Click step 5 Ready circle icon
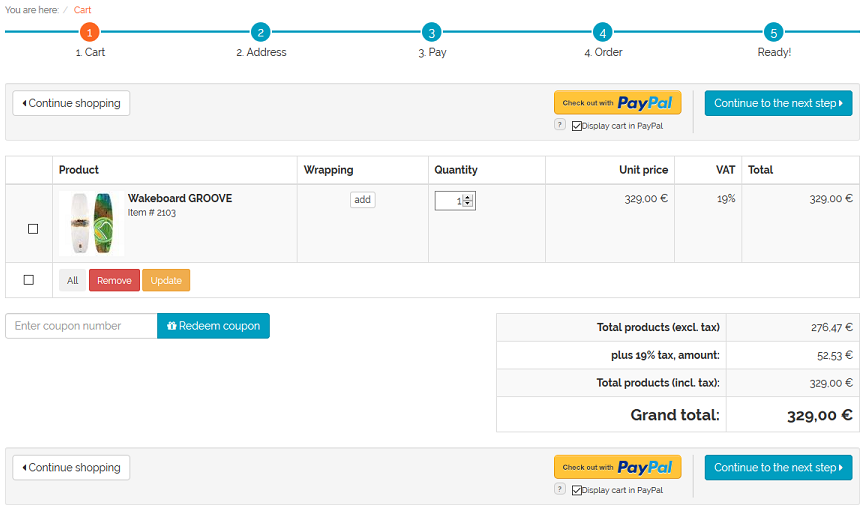 tap(773, 33)
